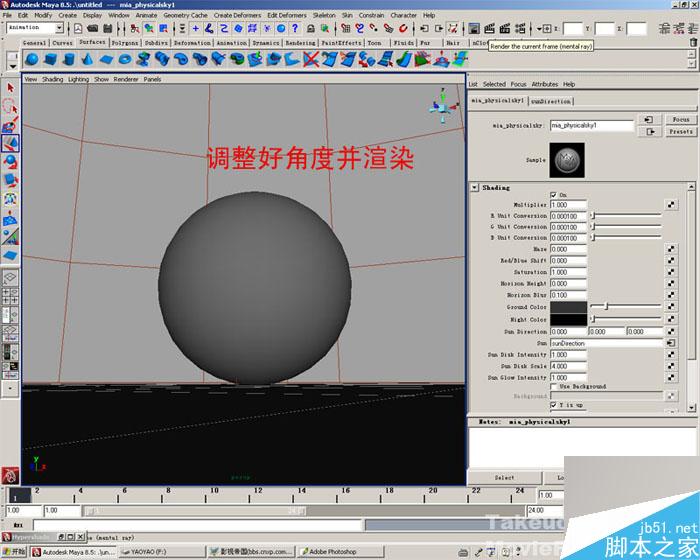Click the Night Color swatch
Viewport: 700px width, 560px height.
click(568, 320)
